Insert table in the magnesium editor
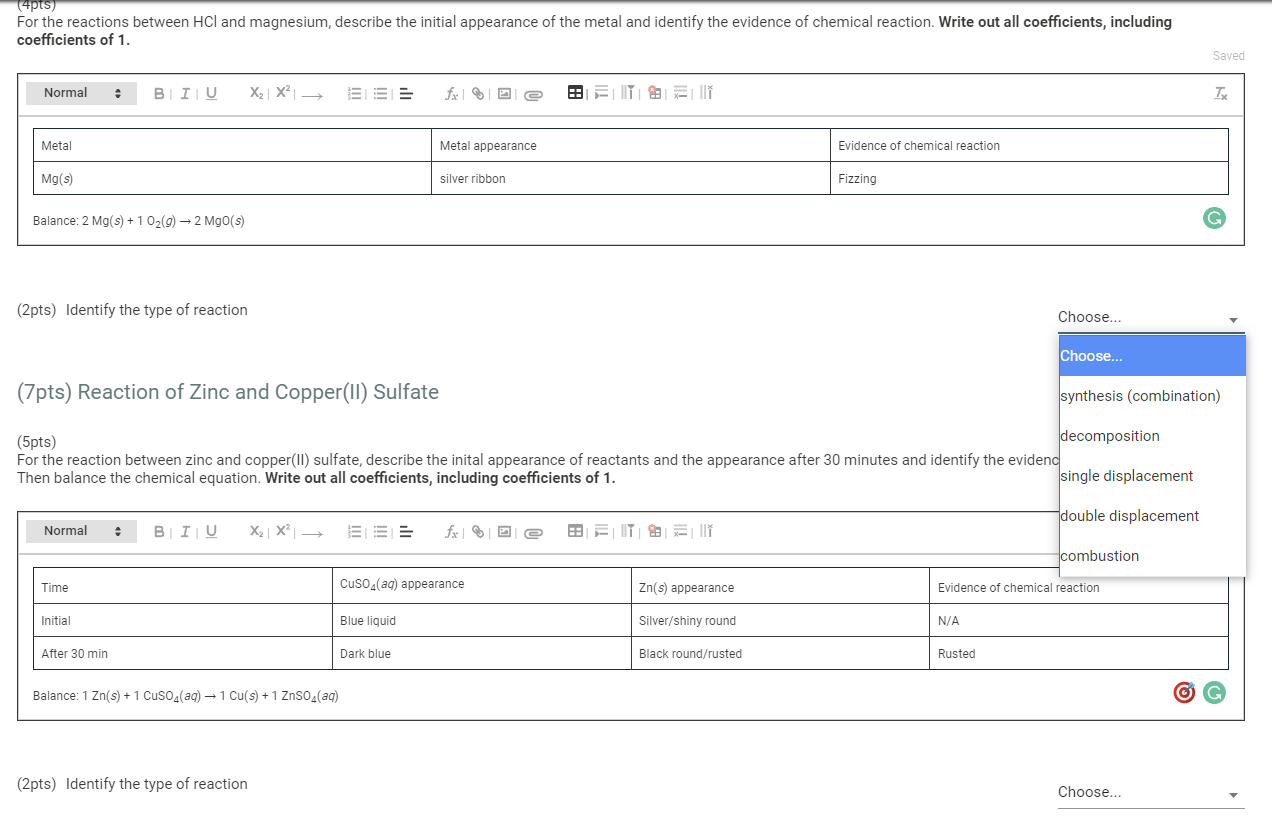This screenshot has width=1272, height=838. (x=576, y=93)
